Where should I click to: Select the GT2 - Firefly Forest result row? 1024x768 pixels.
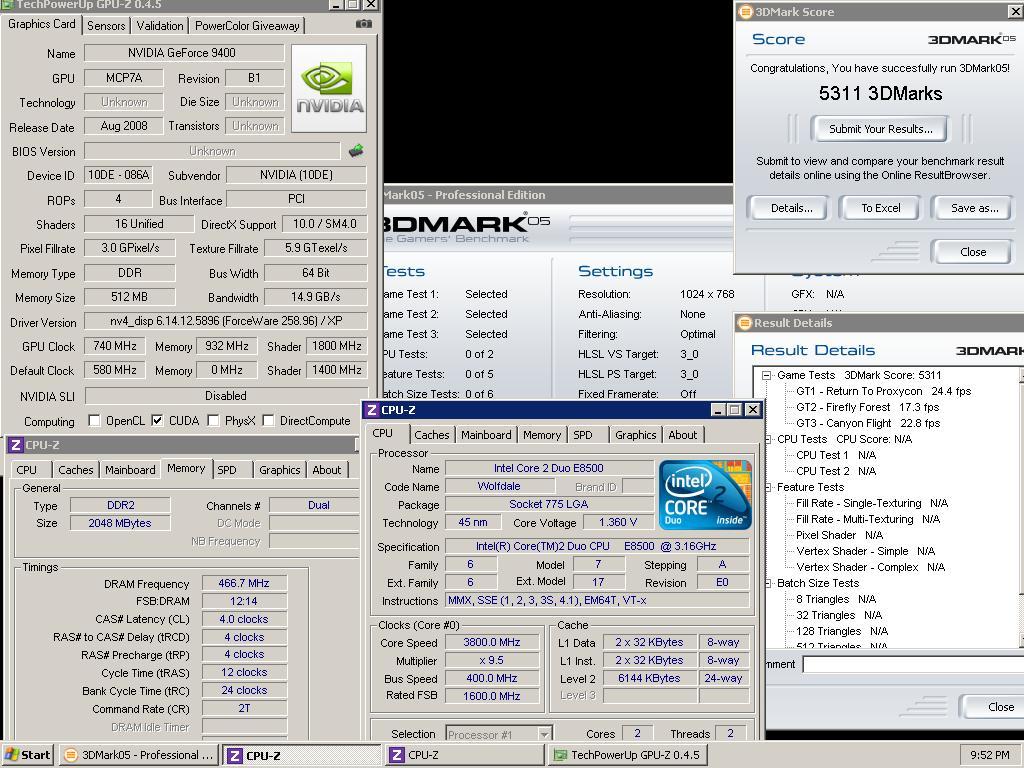pos(867,408)
